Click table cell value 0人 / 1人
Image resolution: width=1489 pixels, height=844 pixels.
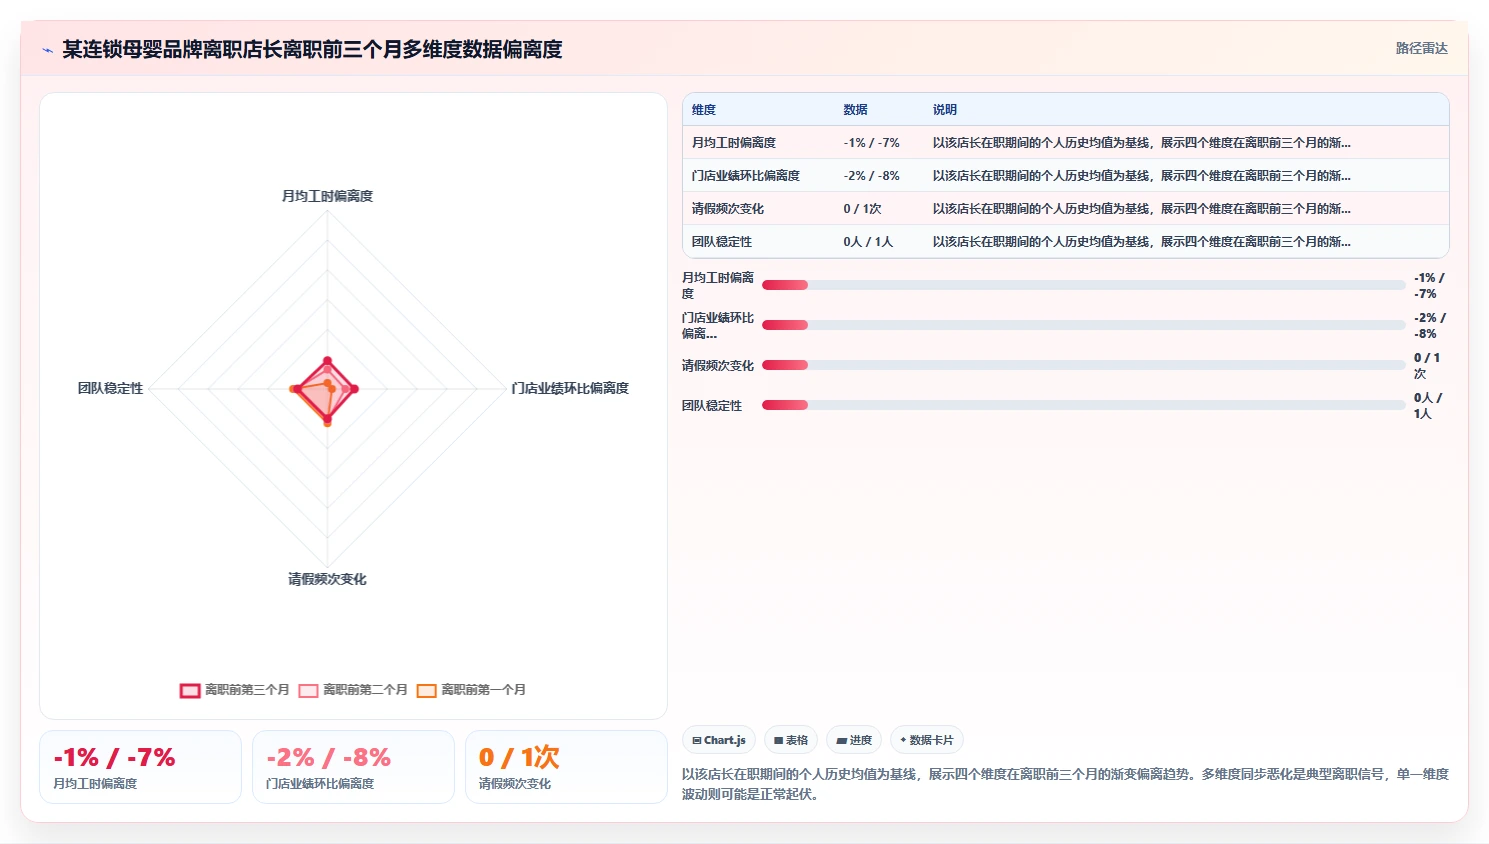pyautogui.click(x=868, y=242)
